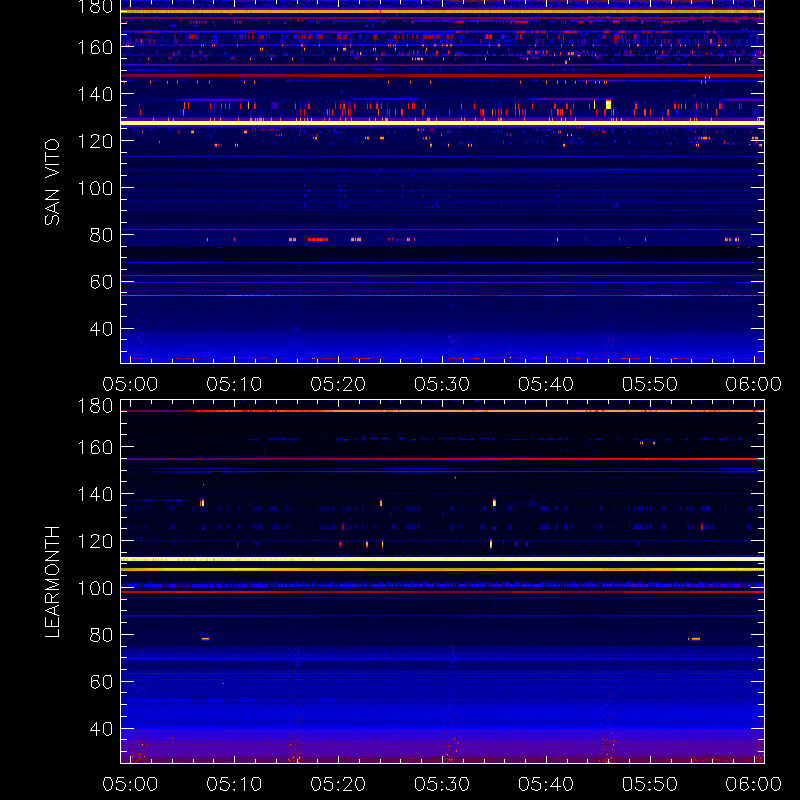Viewport: 800px width, 800px height.
Task: Click the 05:10 time label under Learmonth plot
Action: [234, 784]
